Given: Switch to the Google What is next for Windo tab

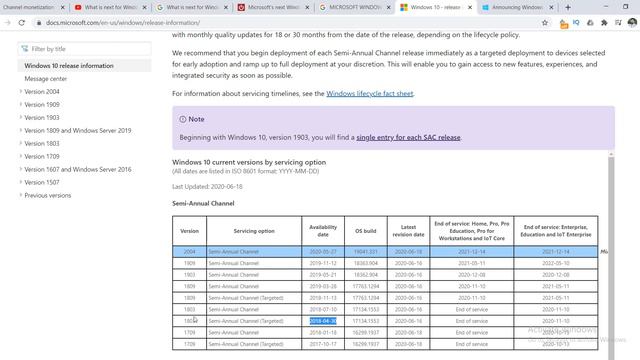Looking at the screenshot, I should pos(192,7).
